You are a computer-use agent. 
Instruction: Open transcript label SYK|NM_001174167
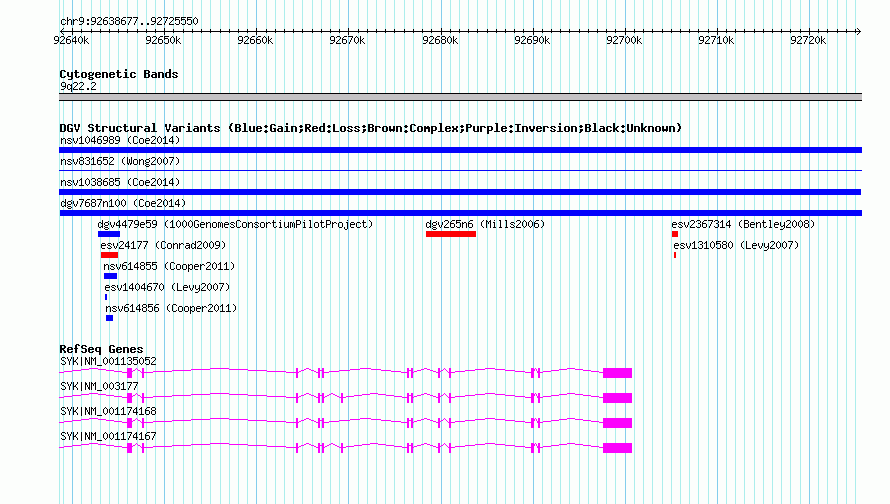(x=108, y=436)
